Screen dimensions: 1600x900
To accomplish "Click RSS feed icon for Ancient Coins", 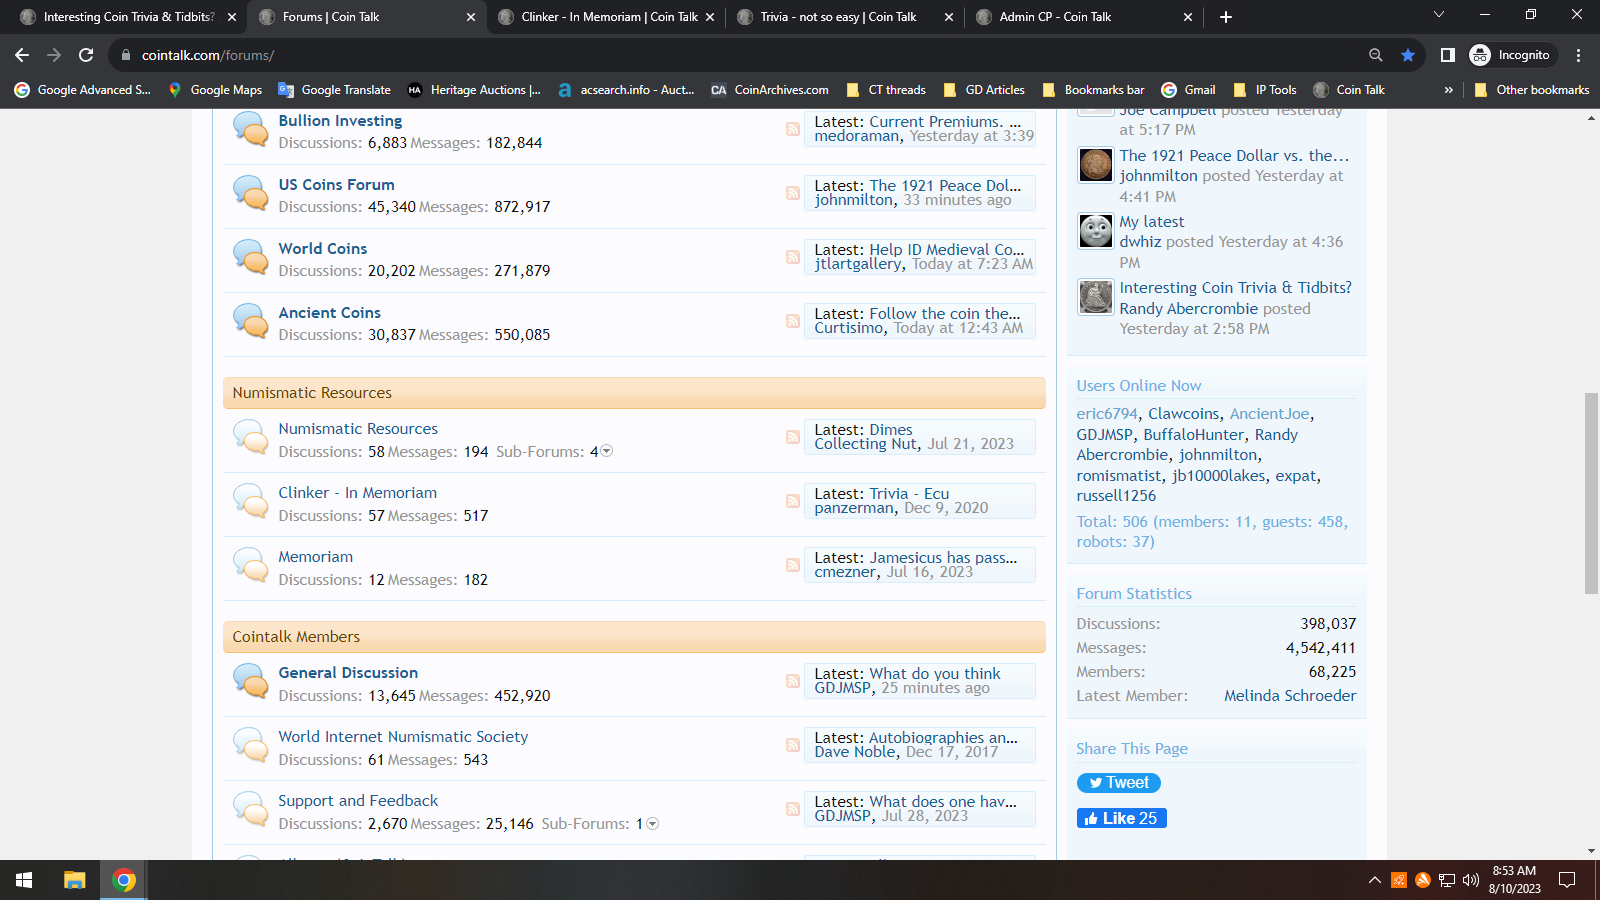I will 792,321.
